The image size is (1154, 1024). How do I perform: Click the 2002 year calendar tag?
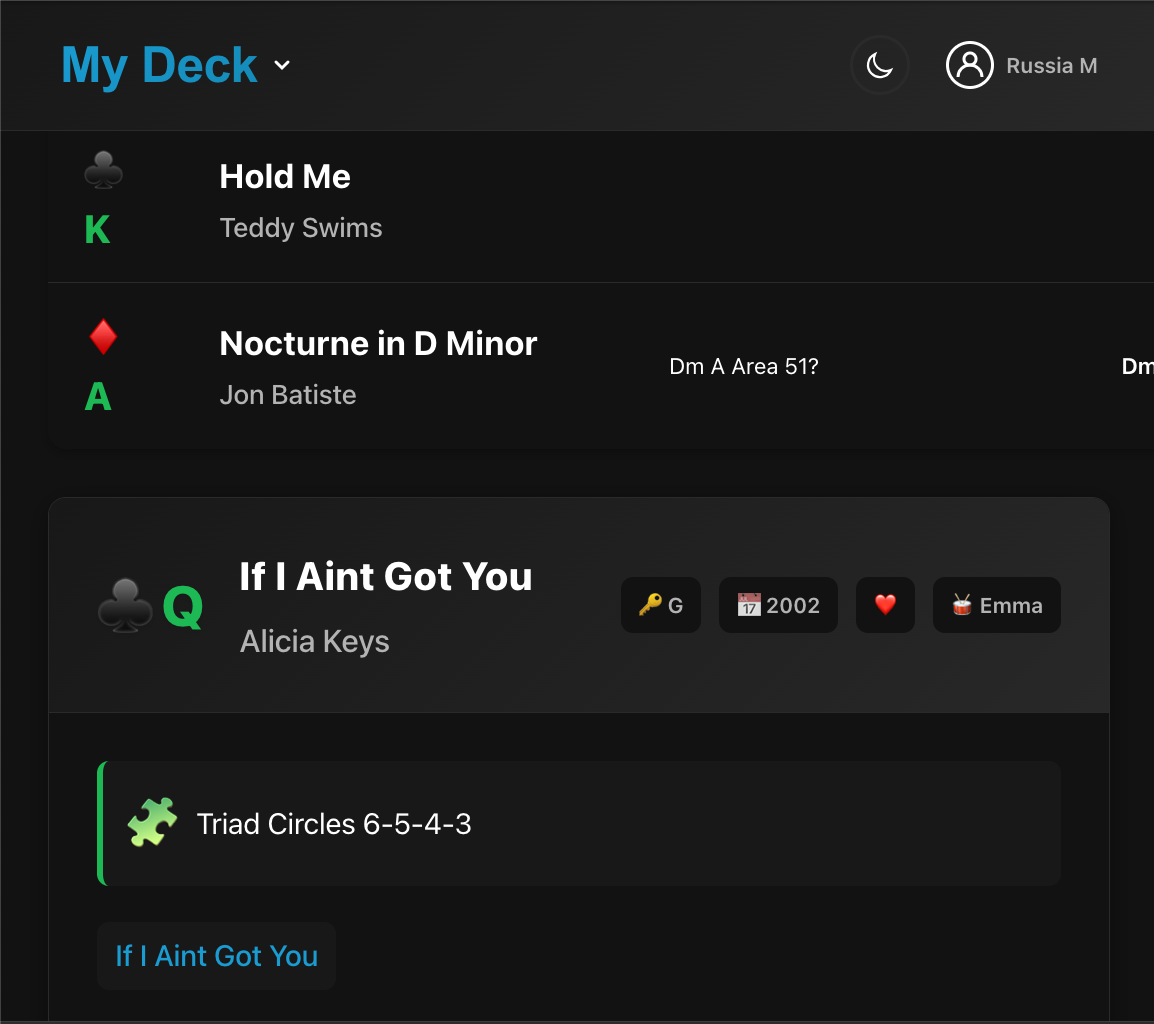(778, 605)
